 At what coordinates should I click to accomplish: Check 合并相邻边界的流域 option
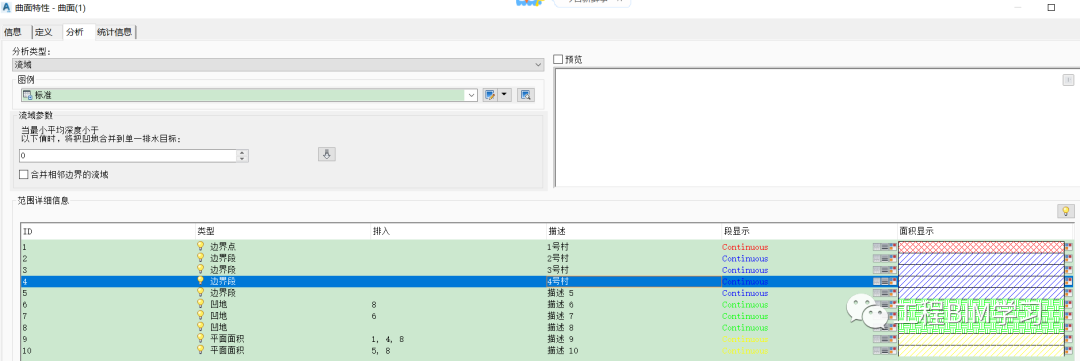pos(24,175)
